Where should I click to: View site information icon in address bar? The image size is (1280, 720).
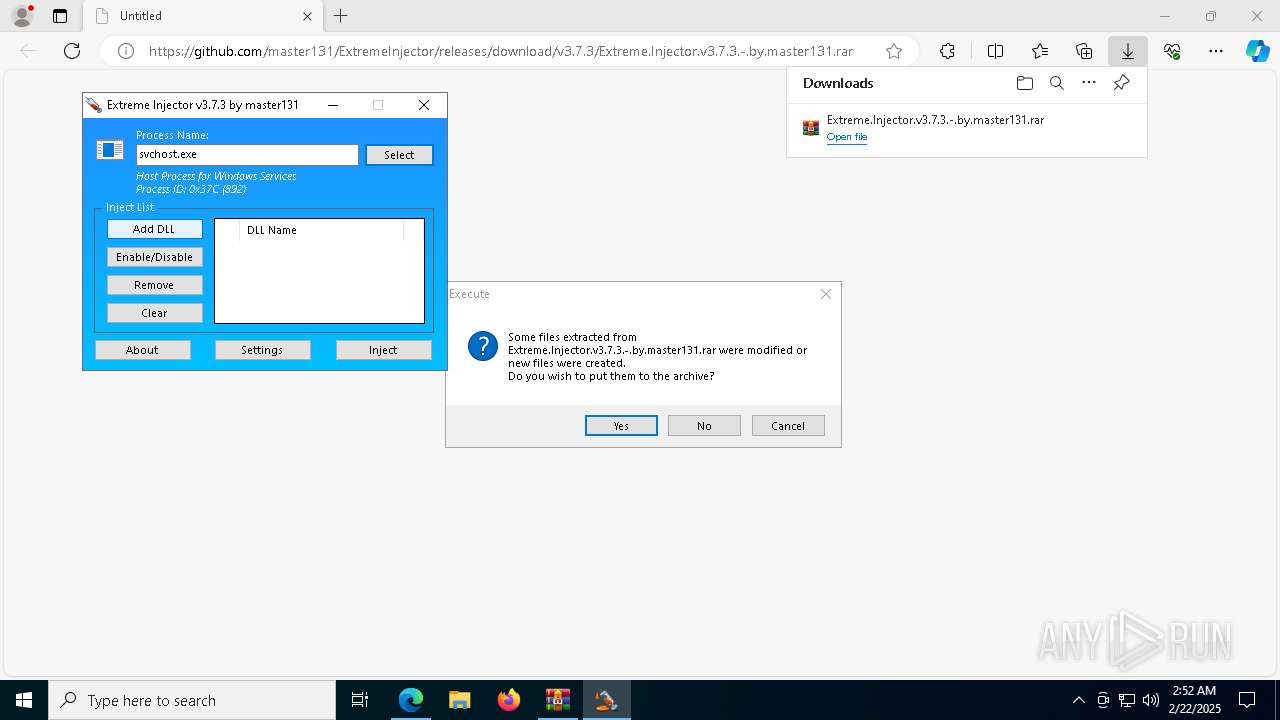tap(126, 51)
